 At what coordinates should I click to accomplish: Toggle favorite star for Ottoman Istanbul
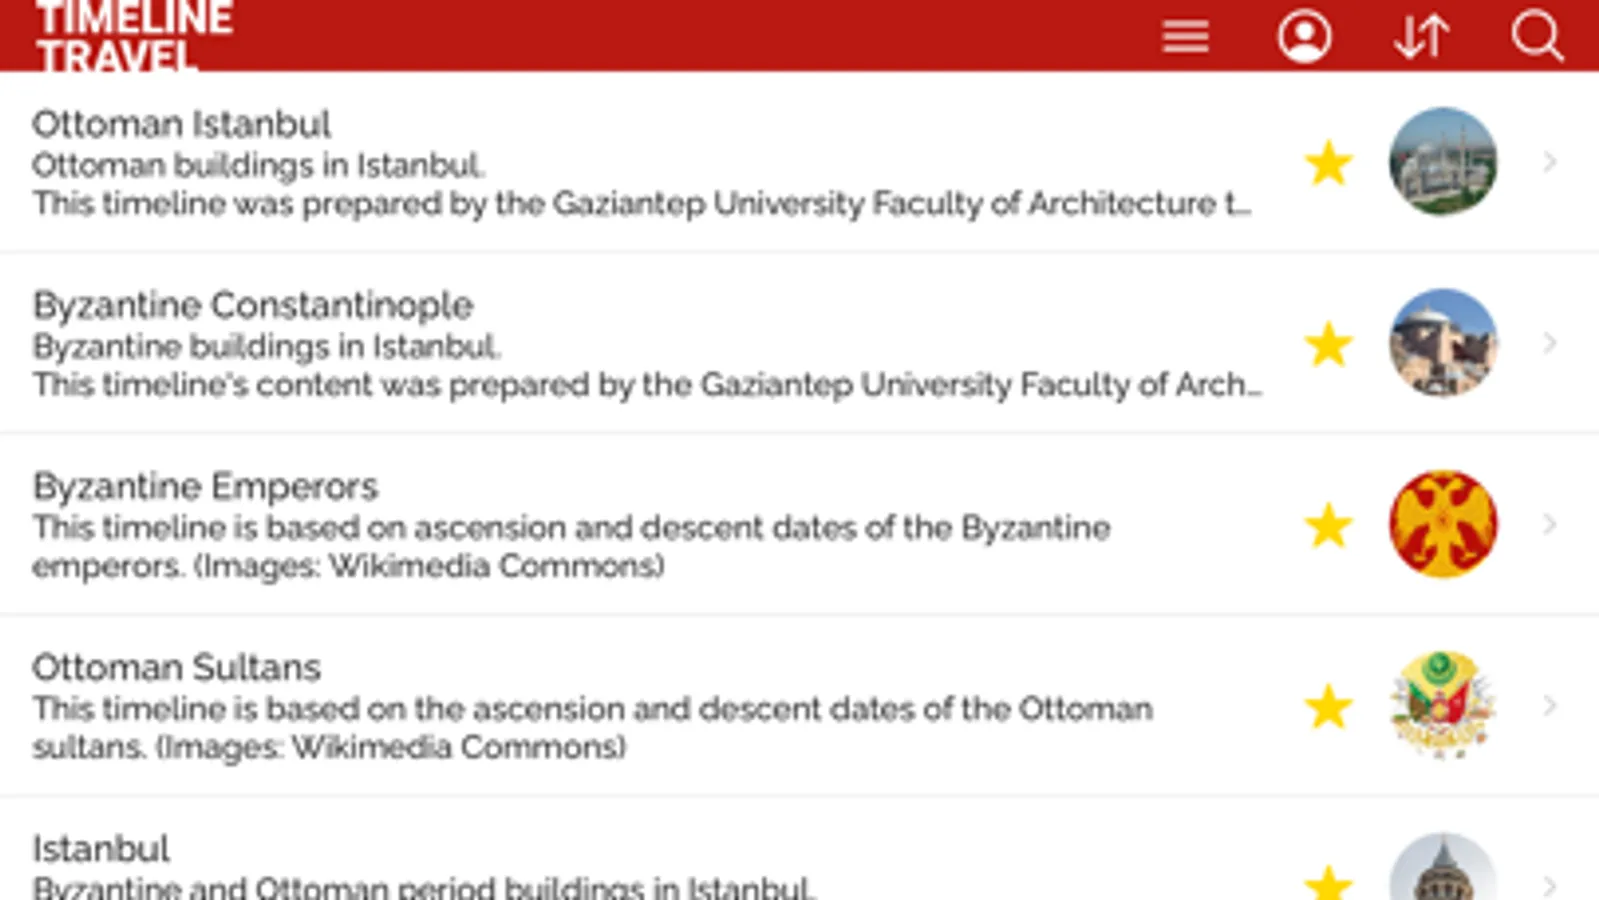[x=1329, y=163]
